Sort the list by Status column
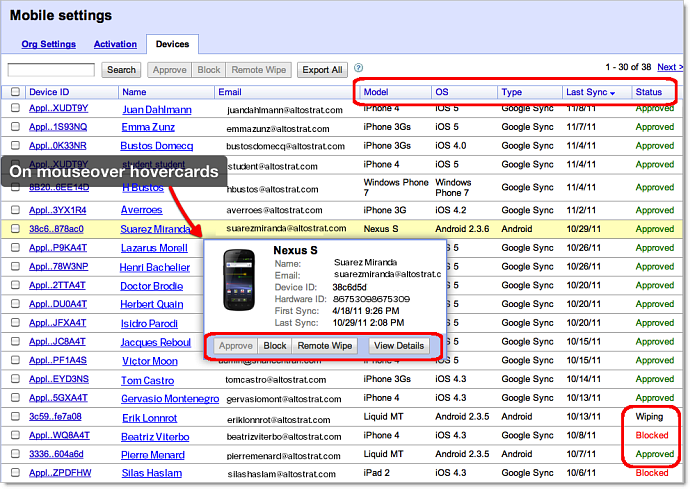 pos(648,92)
